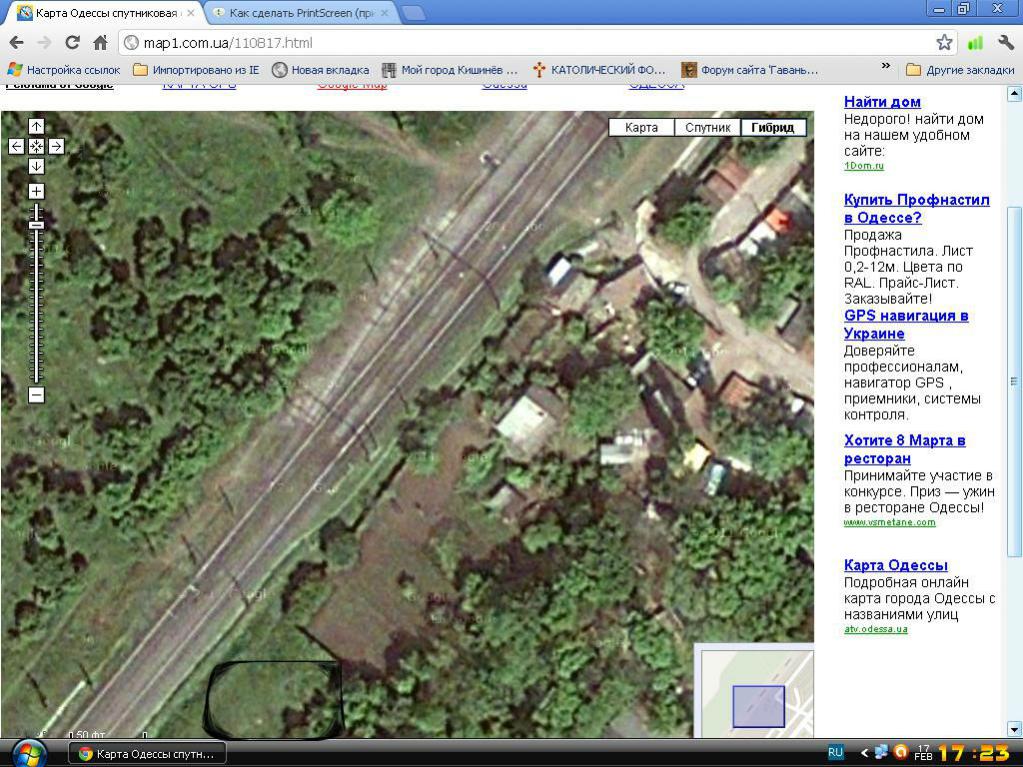Open a new browser tab
Image resolution: width=1023 pixels, height=767 pixels.
[412, 13]
